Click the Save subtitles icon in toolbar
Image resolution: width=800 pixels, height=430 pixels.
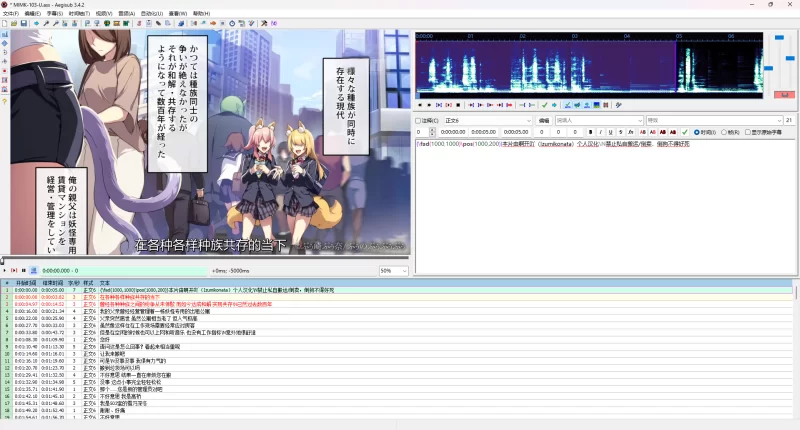point(23,22)
